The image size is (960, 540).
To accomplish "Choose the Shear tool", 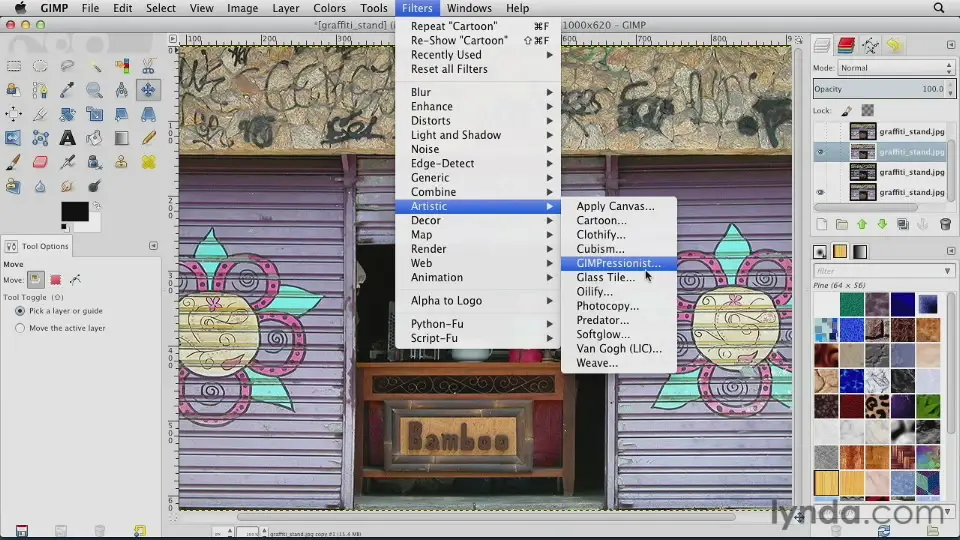I will tap(121, 114).
